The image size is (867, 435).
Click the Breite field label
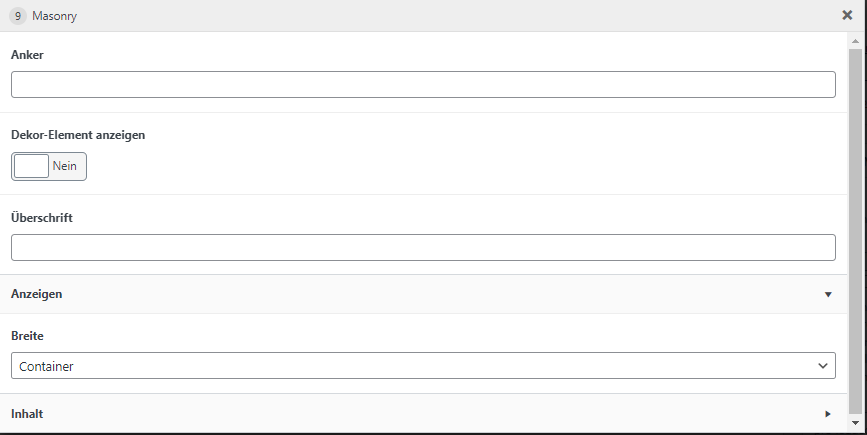coord(27,336)
